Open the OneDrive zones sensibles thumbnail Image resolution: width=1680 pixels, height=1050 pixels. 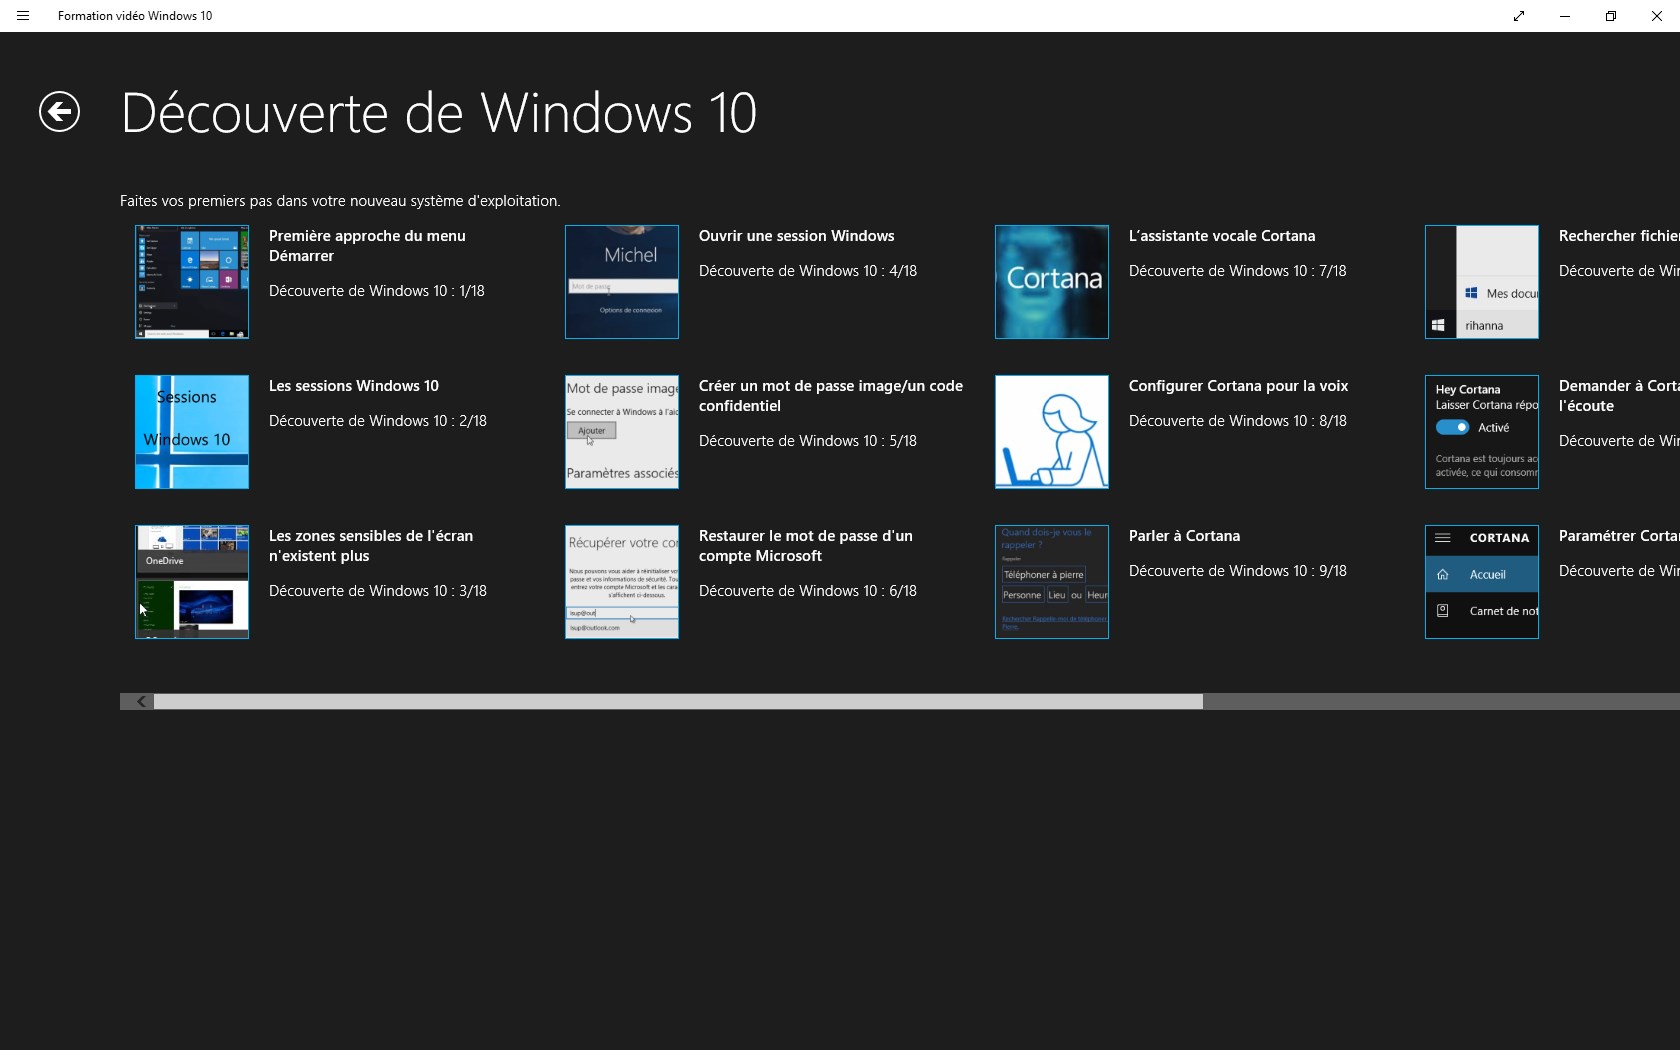pos(192,582)
